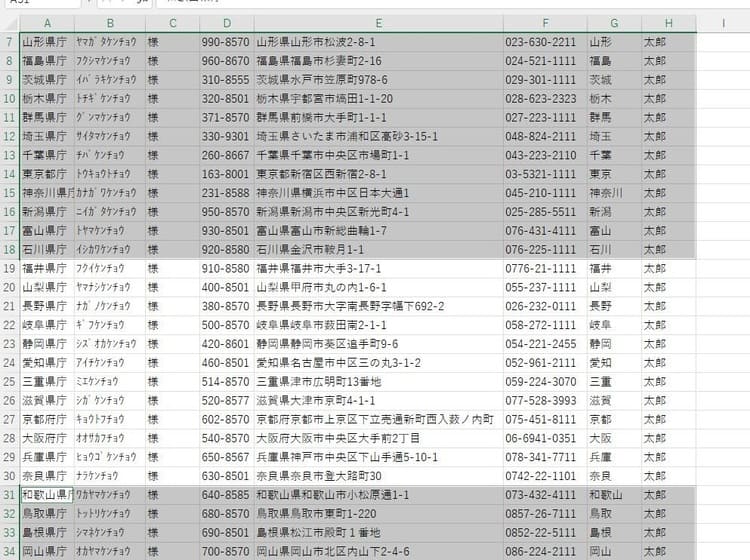
Task: Click phone number 0776-21-1111
Action: [x=545, y=269]
